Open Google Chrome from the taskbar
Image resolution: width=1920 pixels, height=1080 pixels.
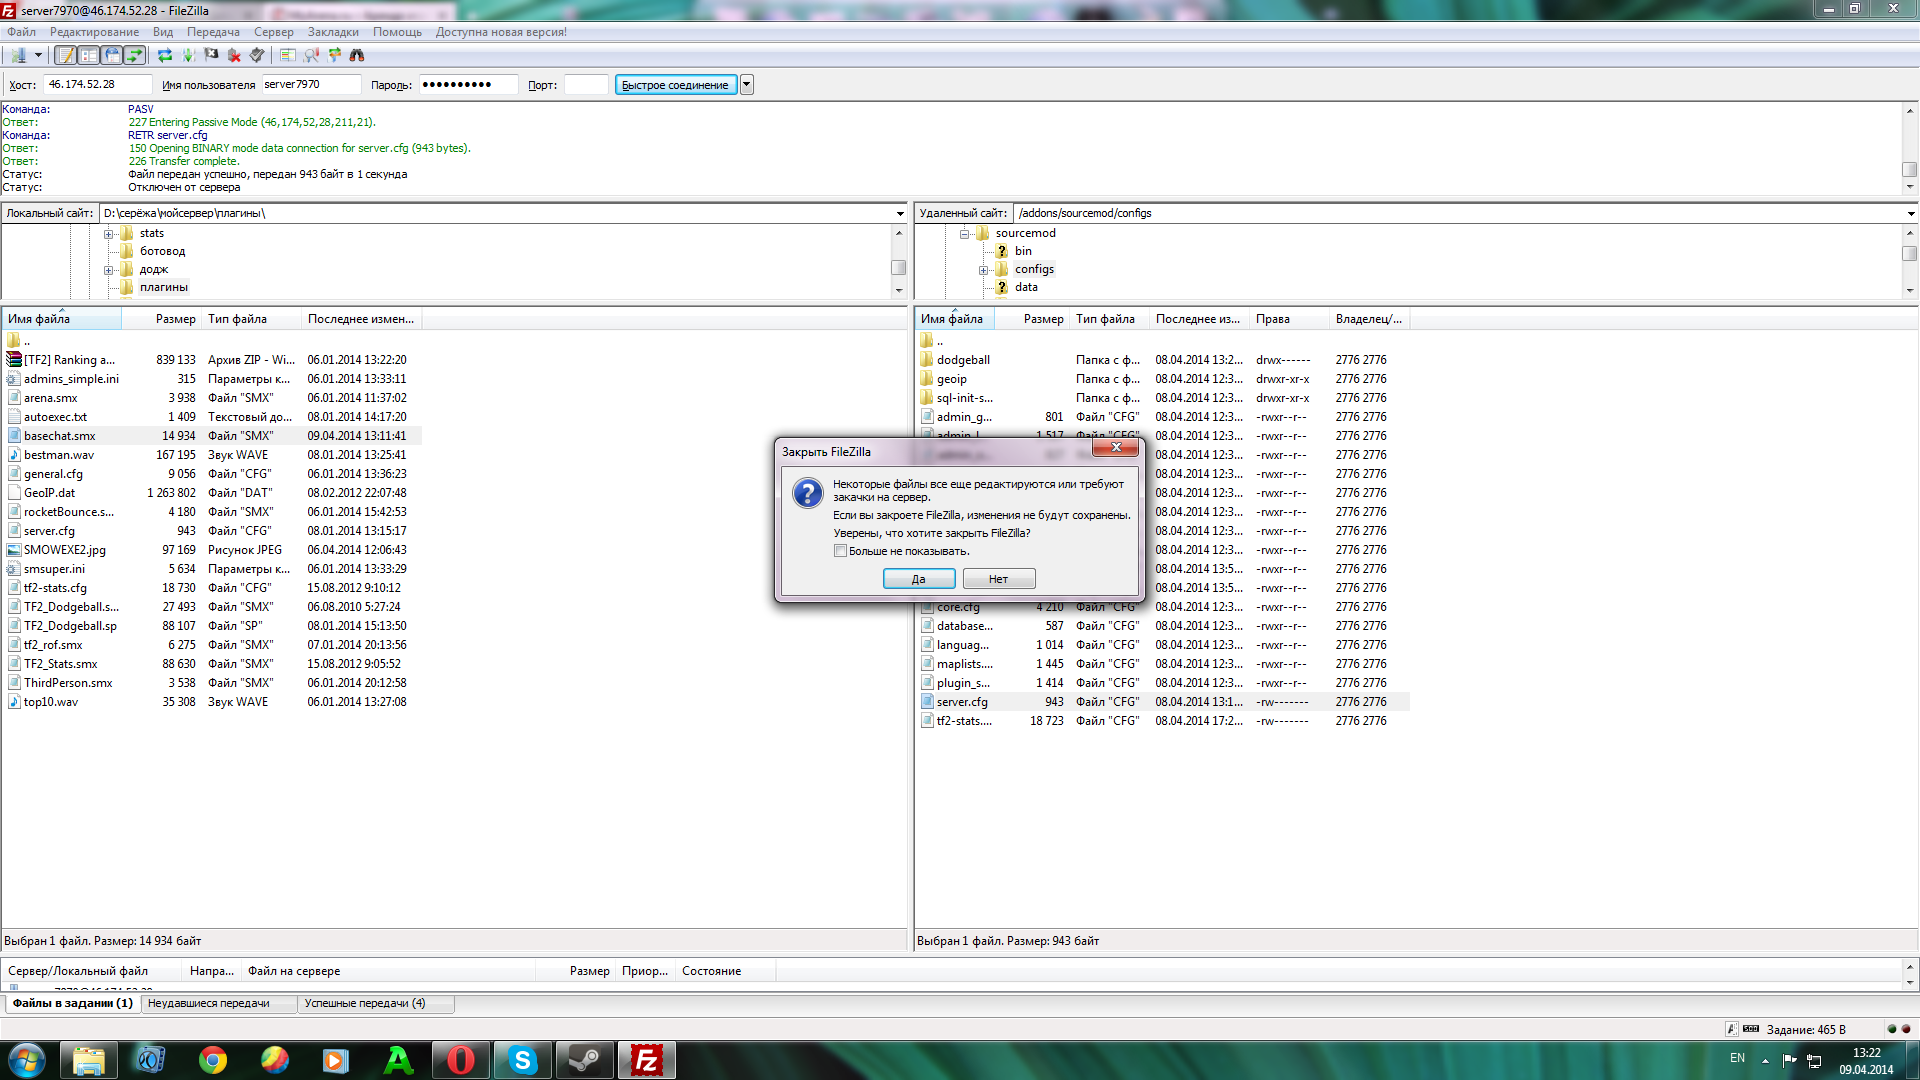coord(213,1060)
